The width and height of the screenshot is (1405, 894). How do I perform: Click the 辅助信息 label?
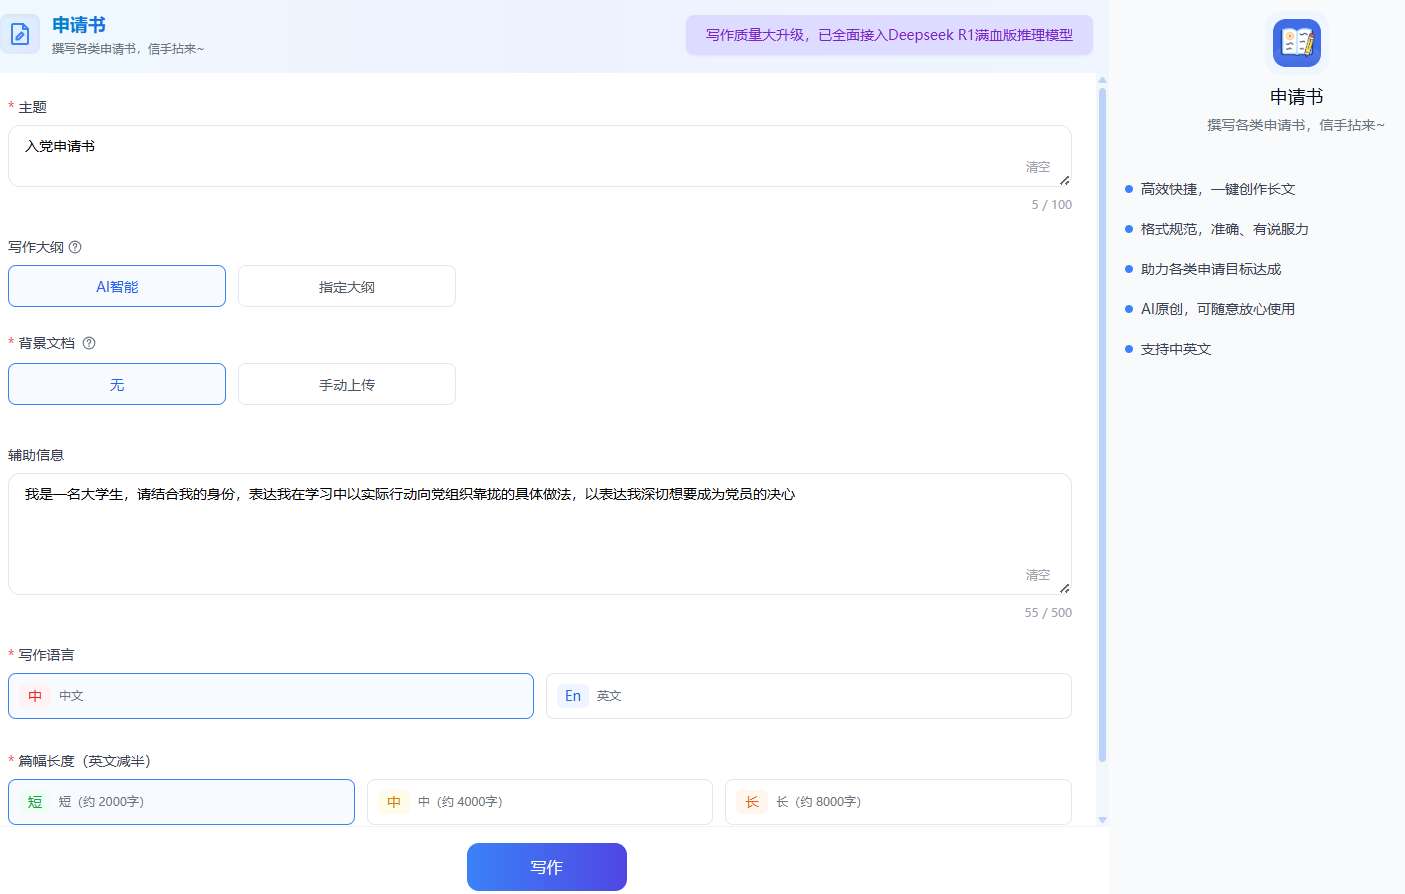[x=36, y=455]
